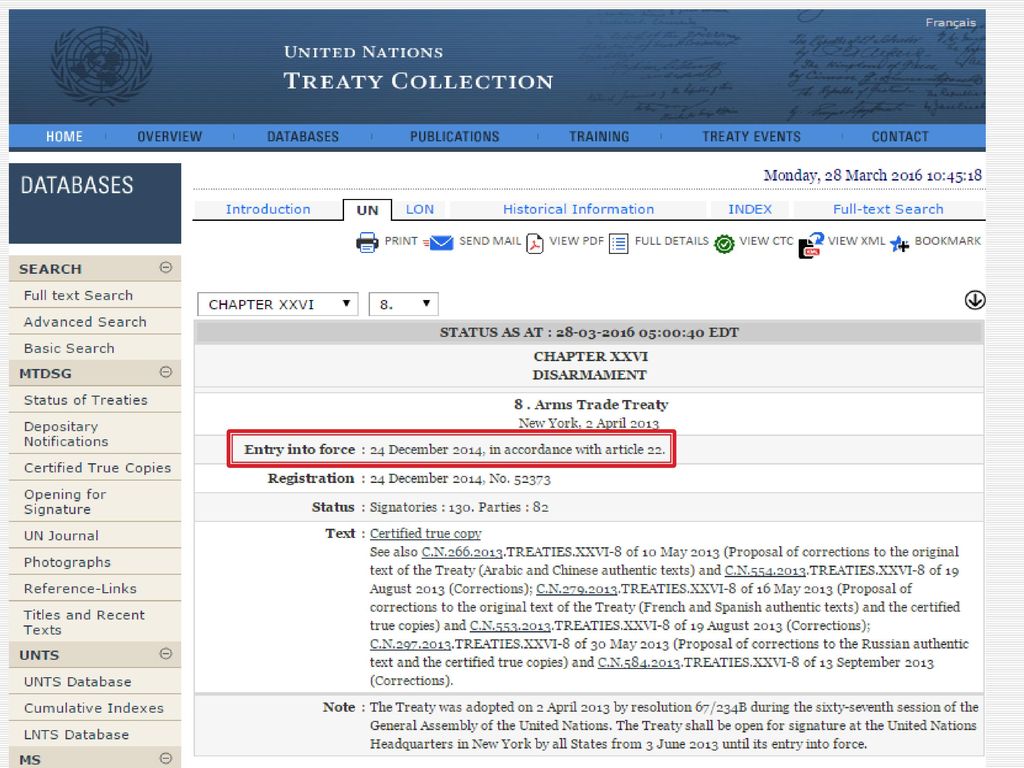Click the BOOKMARK text label
This screenshot has height=768, width=1024.
click(948, 241)
